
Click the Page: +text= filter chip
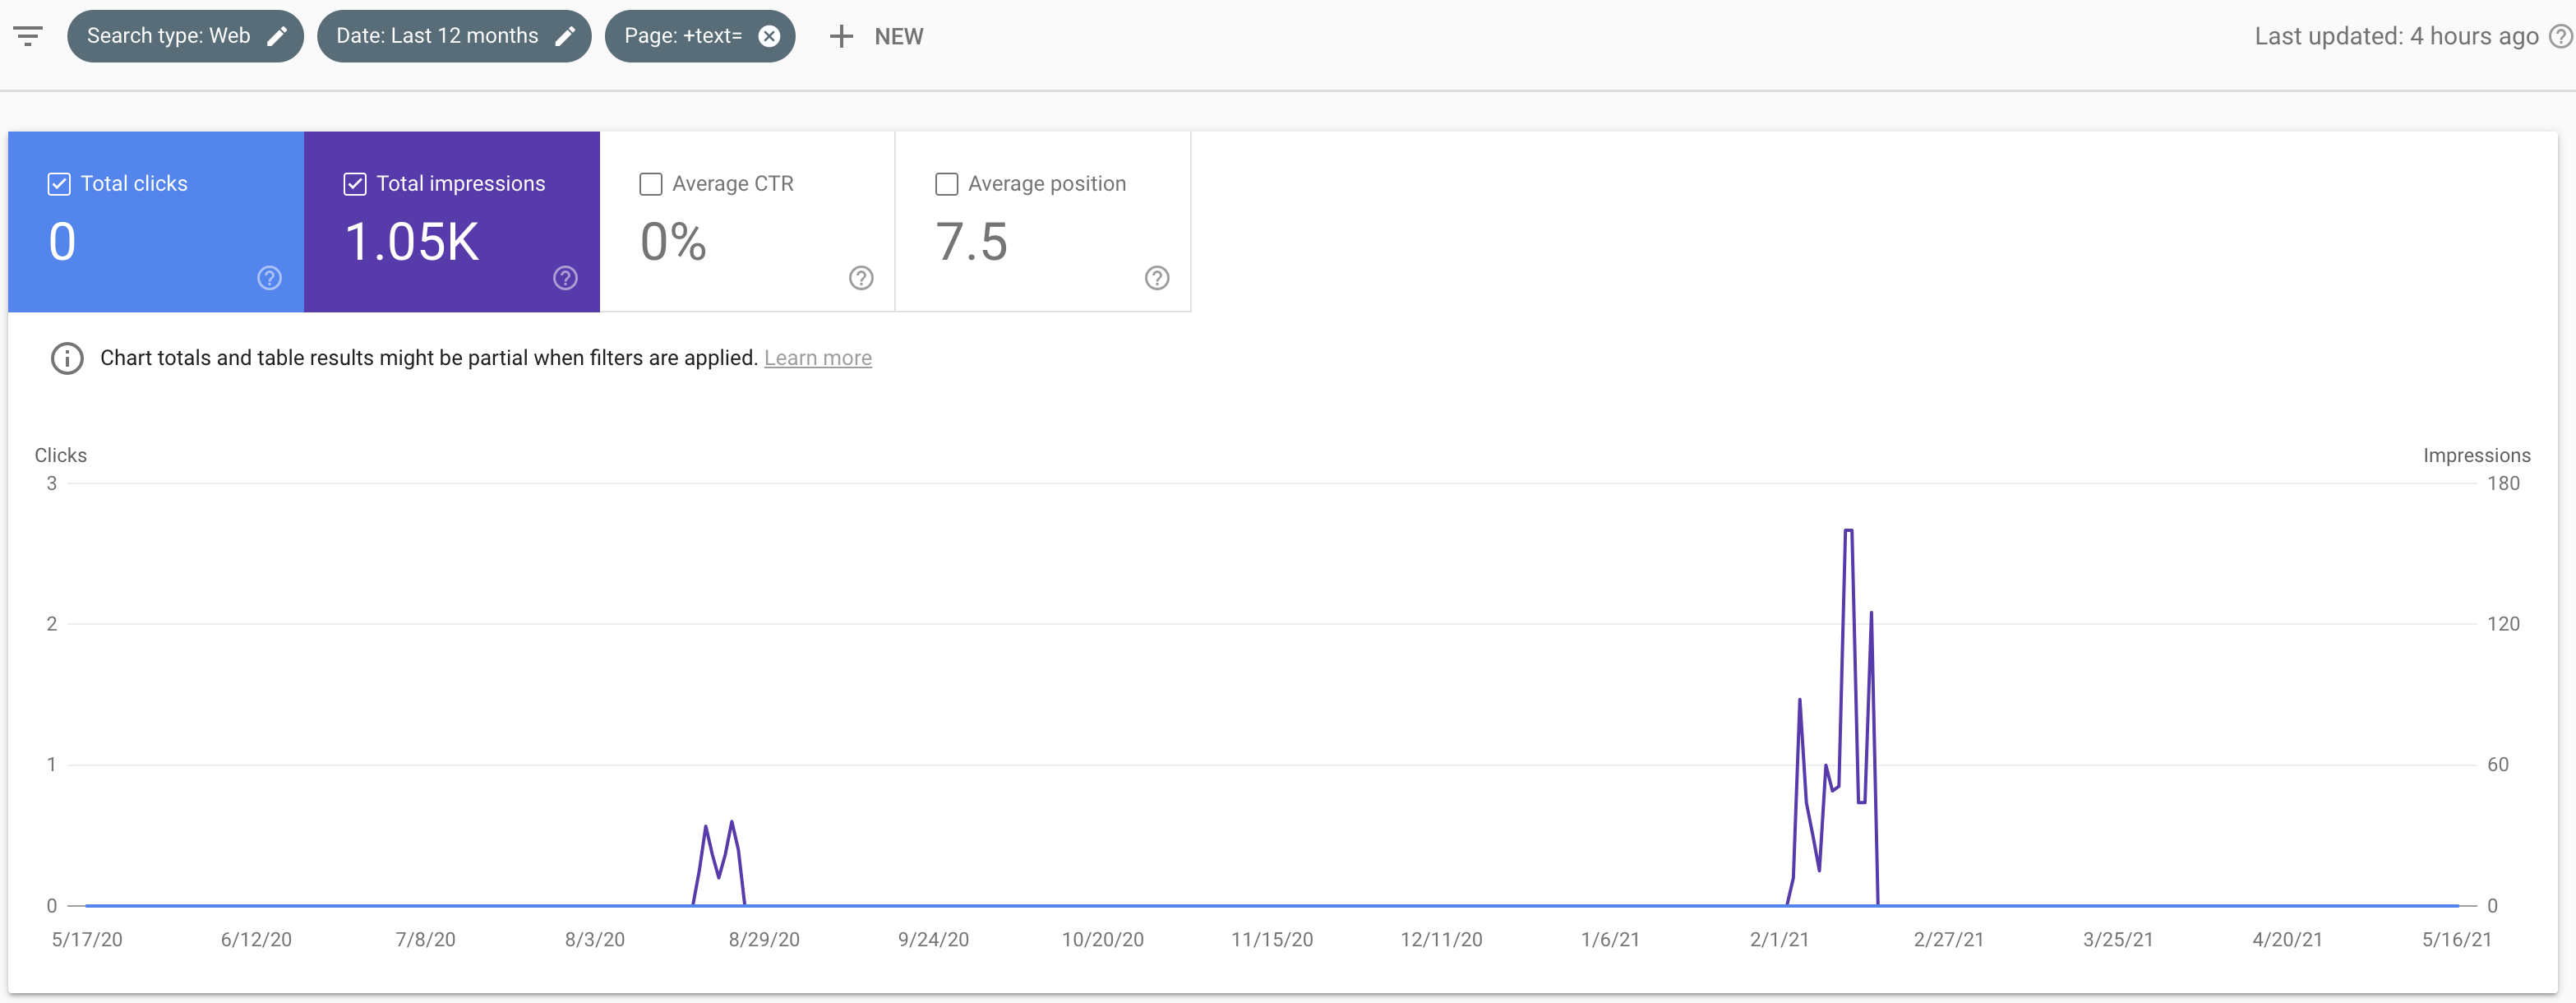pyautogui.click(x=700, y=36)
